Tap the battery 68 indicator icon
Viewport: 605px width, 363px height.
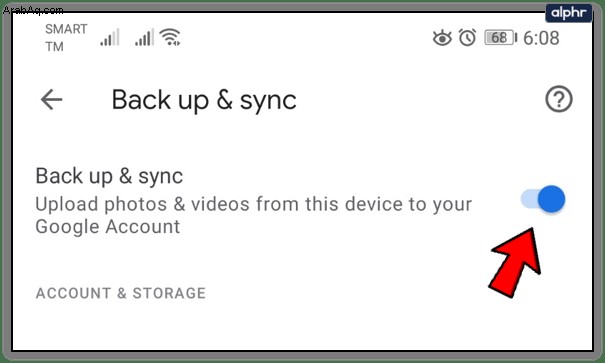coord(500,38)
